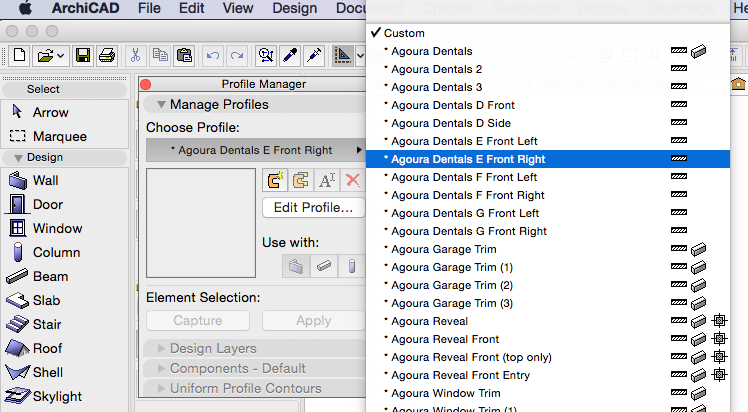
Task: Click the Print icon in toolbar
Action: [x=107, y=54]
